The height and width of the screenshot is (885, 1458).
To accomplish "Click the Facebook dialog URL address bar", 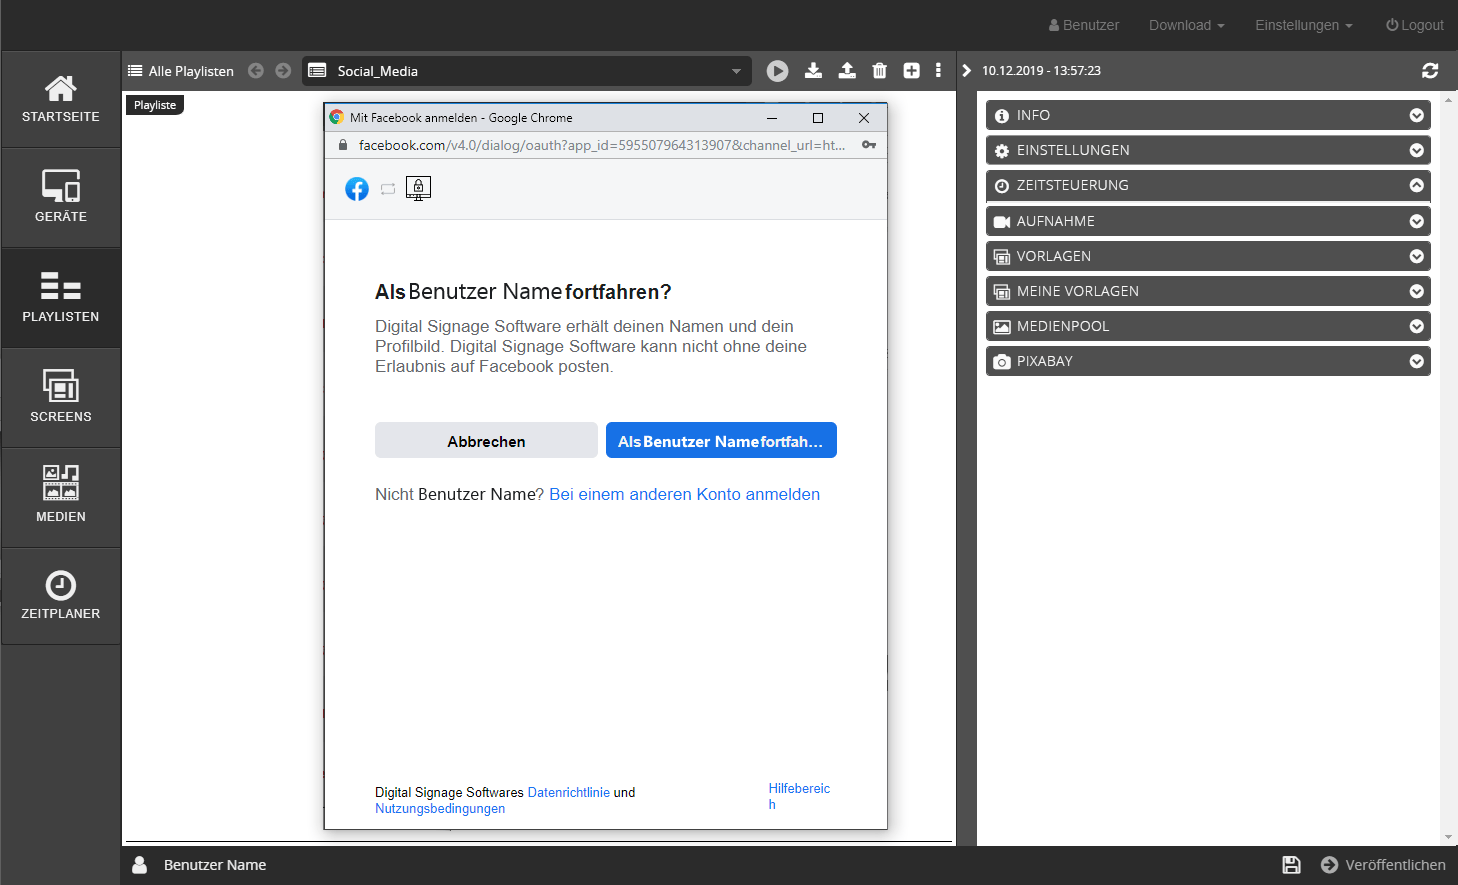I will point(600,145).
